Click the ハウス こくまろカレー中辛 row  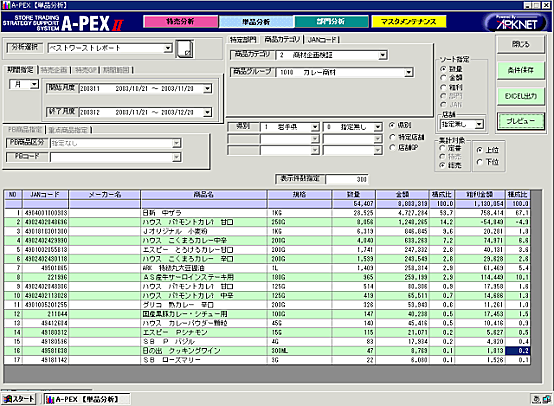[x=267, y=241]
